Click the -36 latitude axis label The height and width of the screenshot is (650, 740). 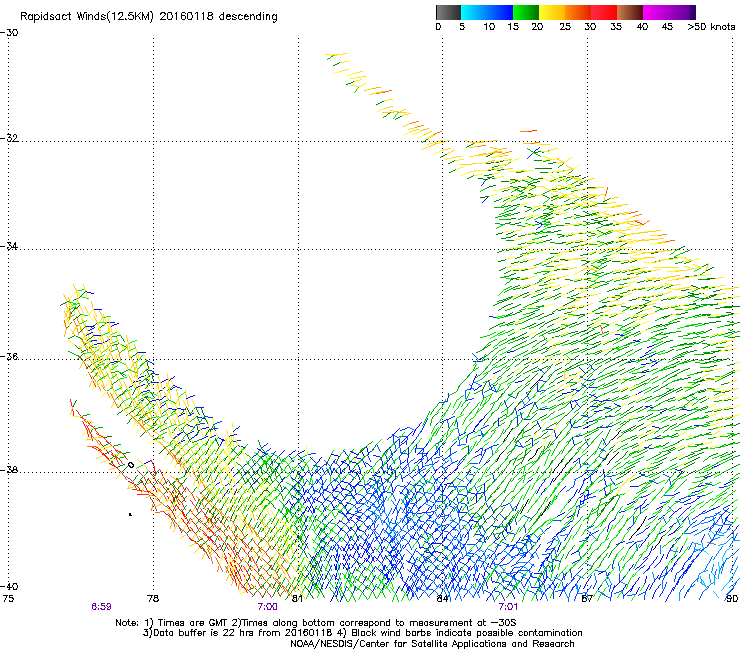coord(9,356)
